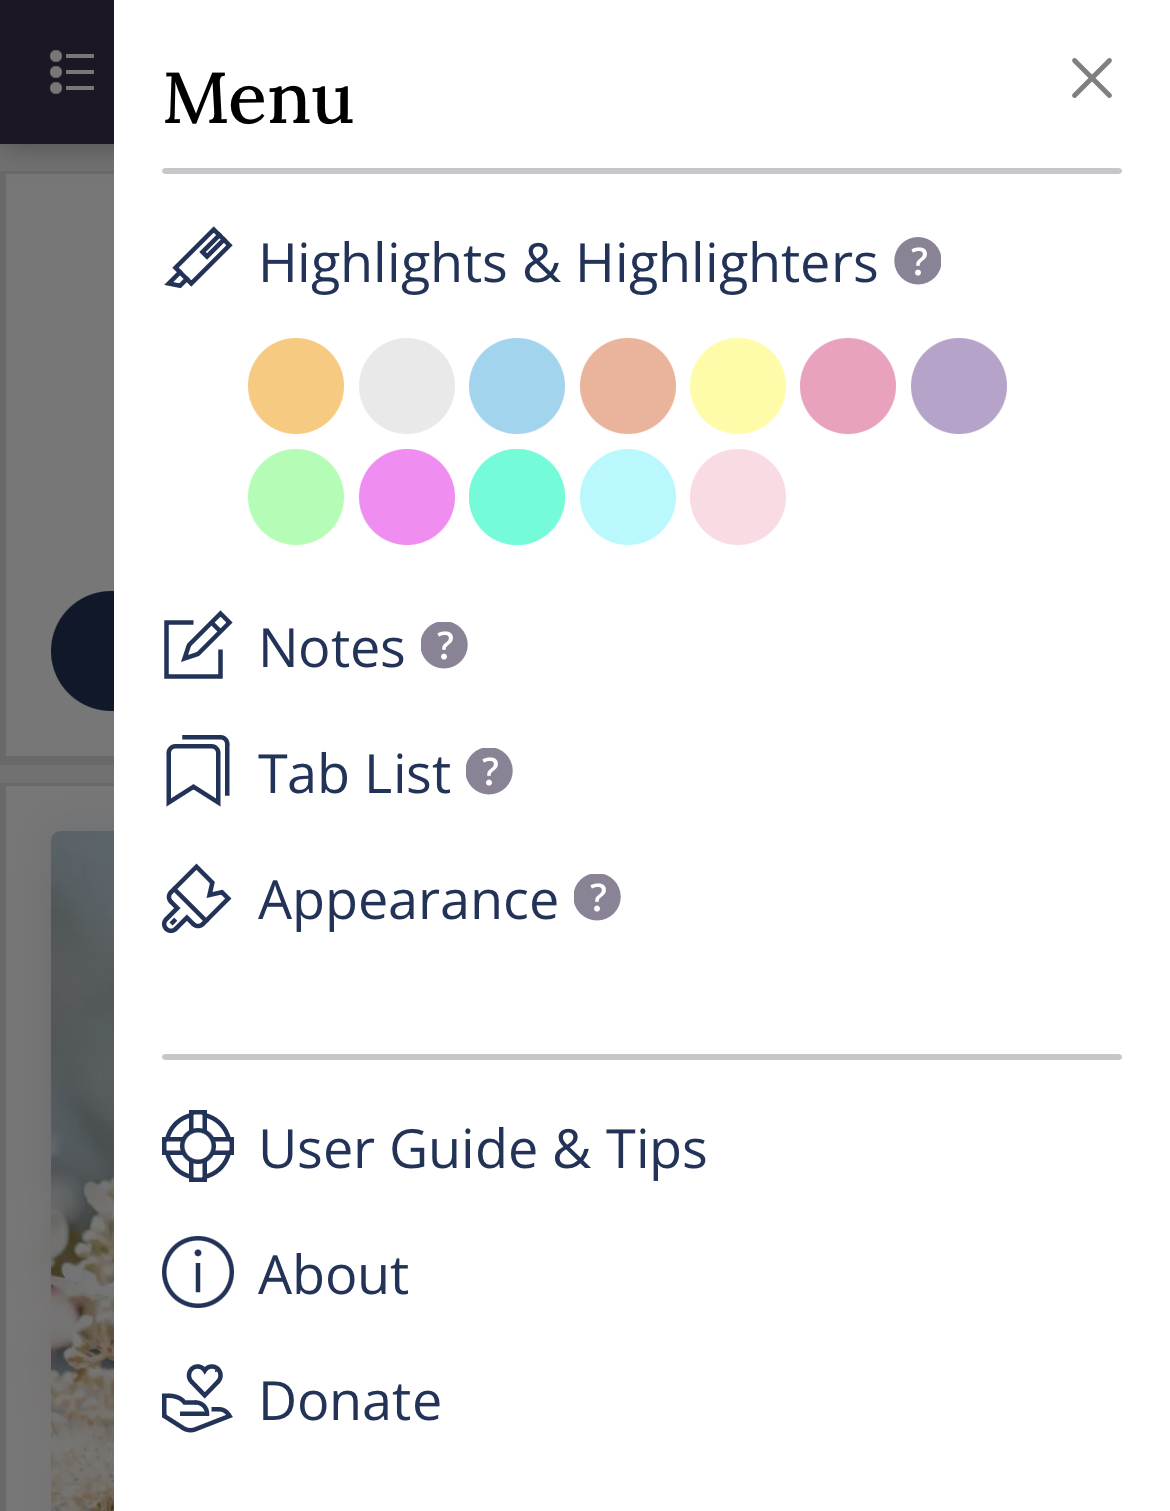Image resolution: width=1170 pixels, height=1511 pixels.
Task: Open the Notes section
Action: click(331, 647)
